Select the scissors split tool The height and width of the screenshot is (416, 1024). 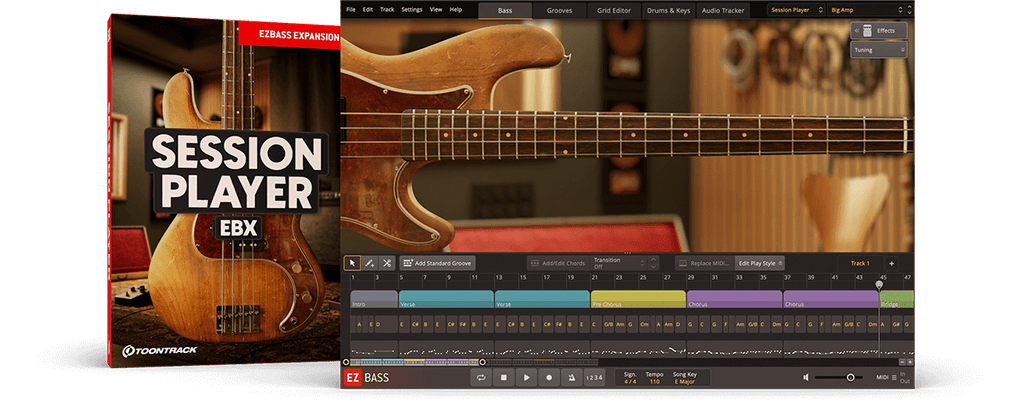(387, 263)
